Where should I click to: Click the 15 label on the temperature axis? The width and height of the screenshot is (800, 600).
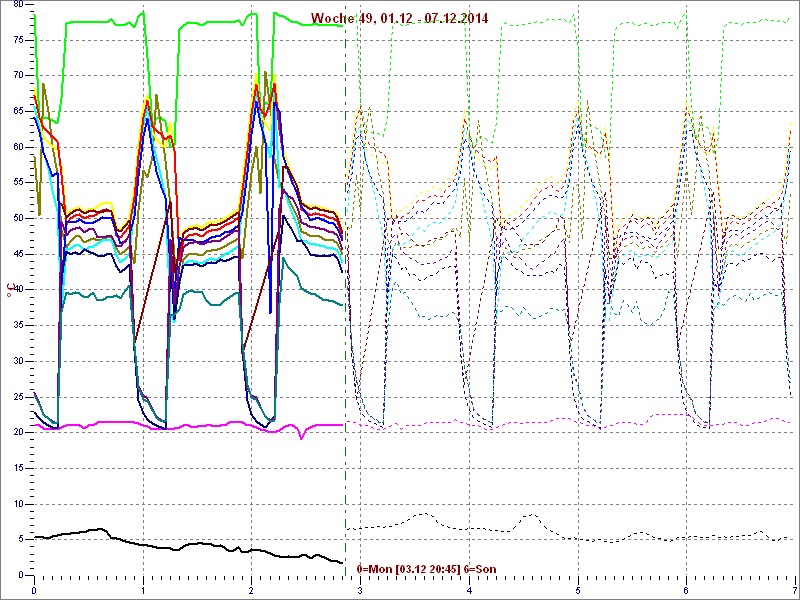tap(18, 468)
